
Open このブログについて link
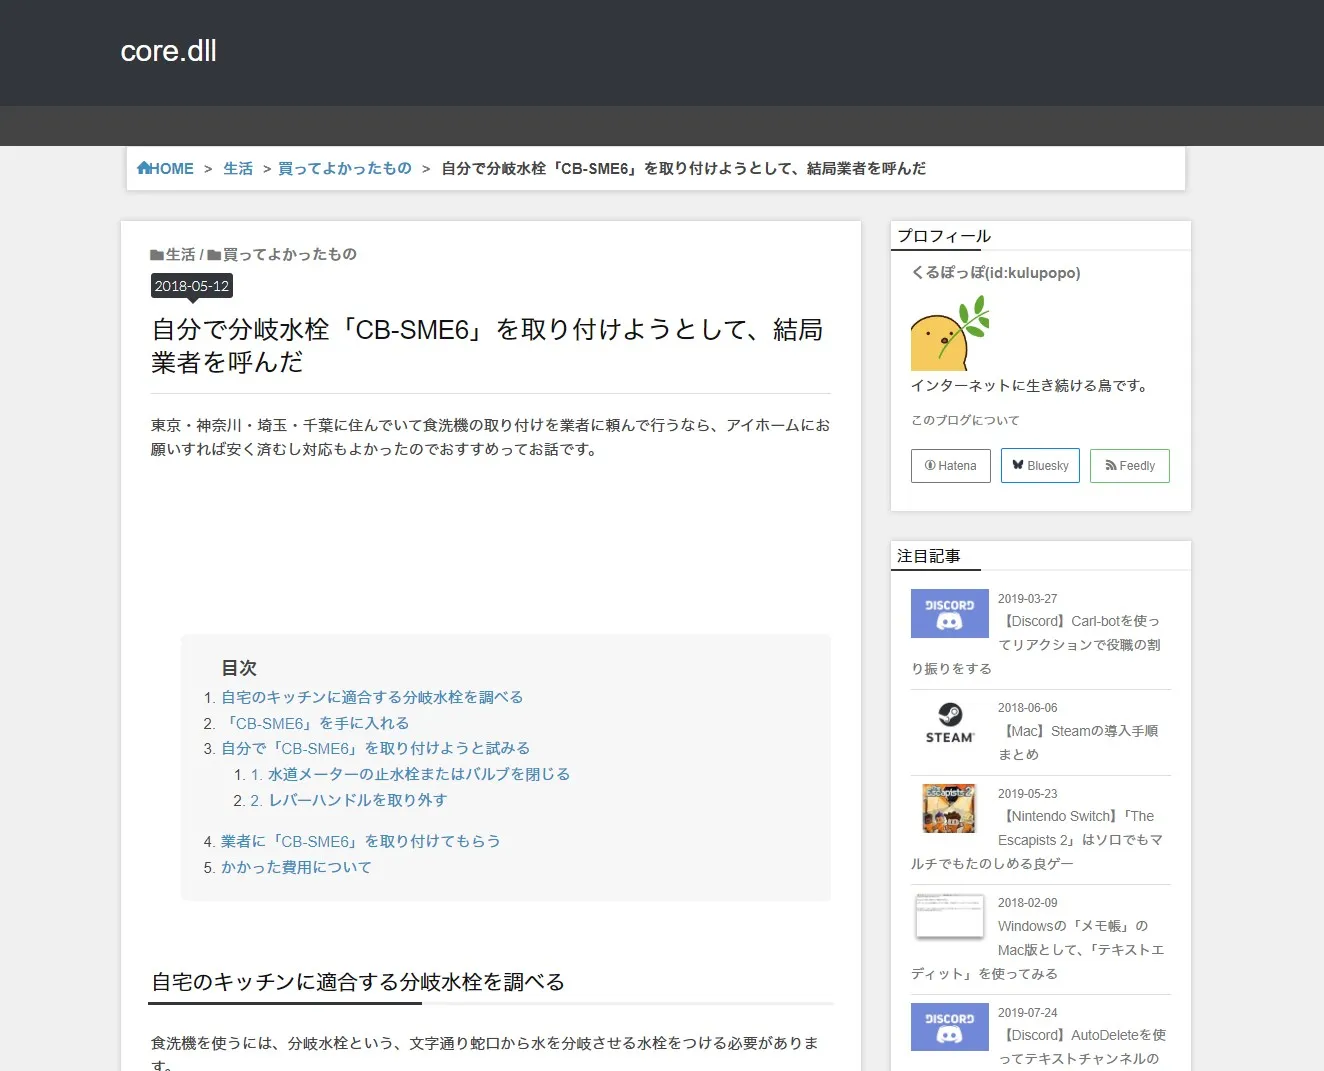click(965, 420)
